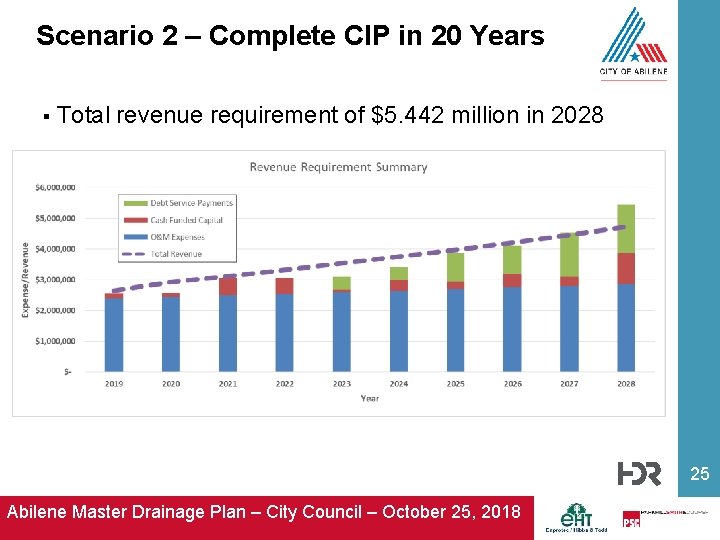720x540 pixels.
Task: Click the $4,000,000 y-axis label
Action: pos(55,249)
